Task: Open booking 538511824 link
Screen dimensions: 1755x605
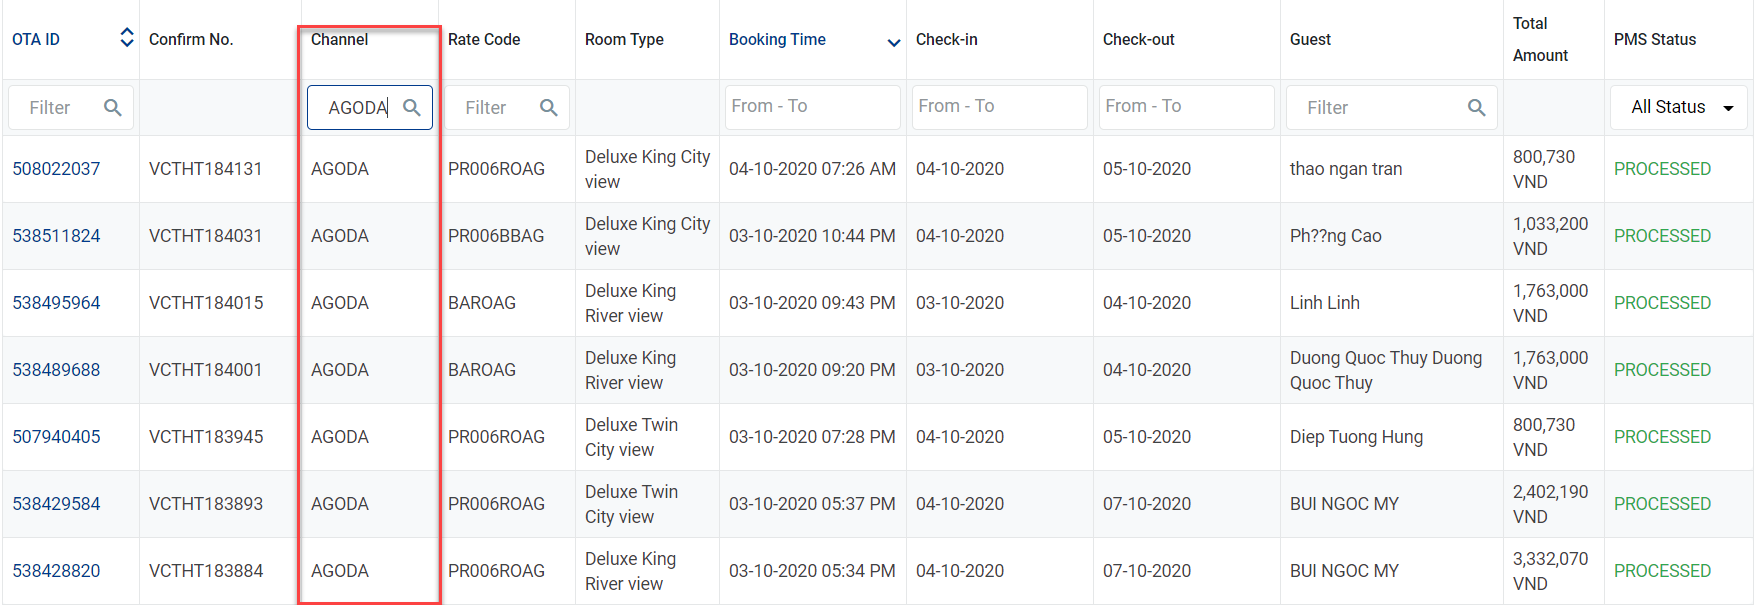Action: click(x=56, y=236)
